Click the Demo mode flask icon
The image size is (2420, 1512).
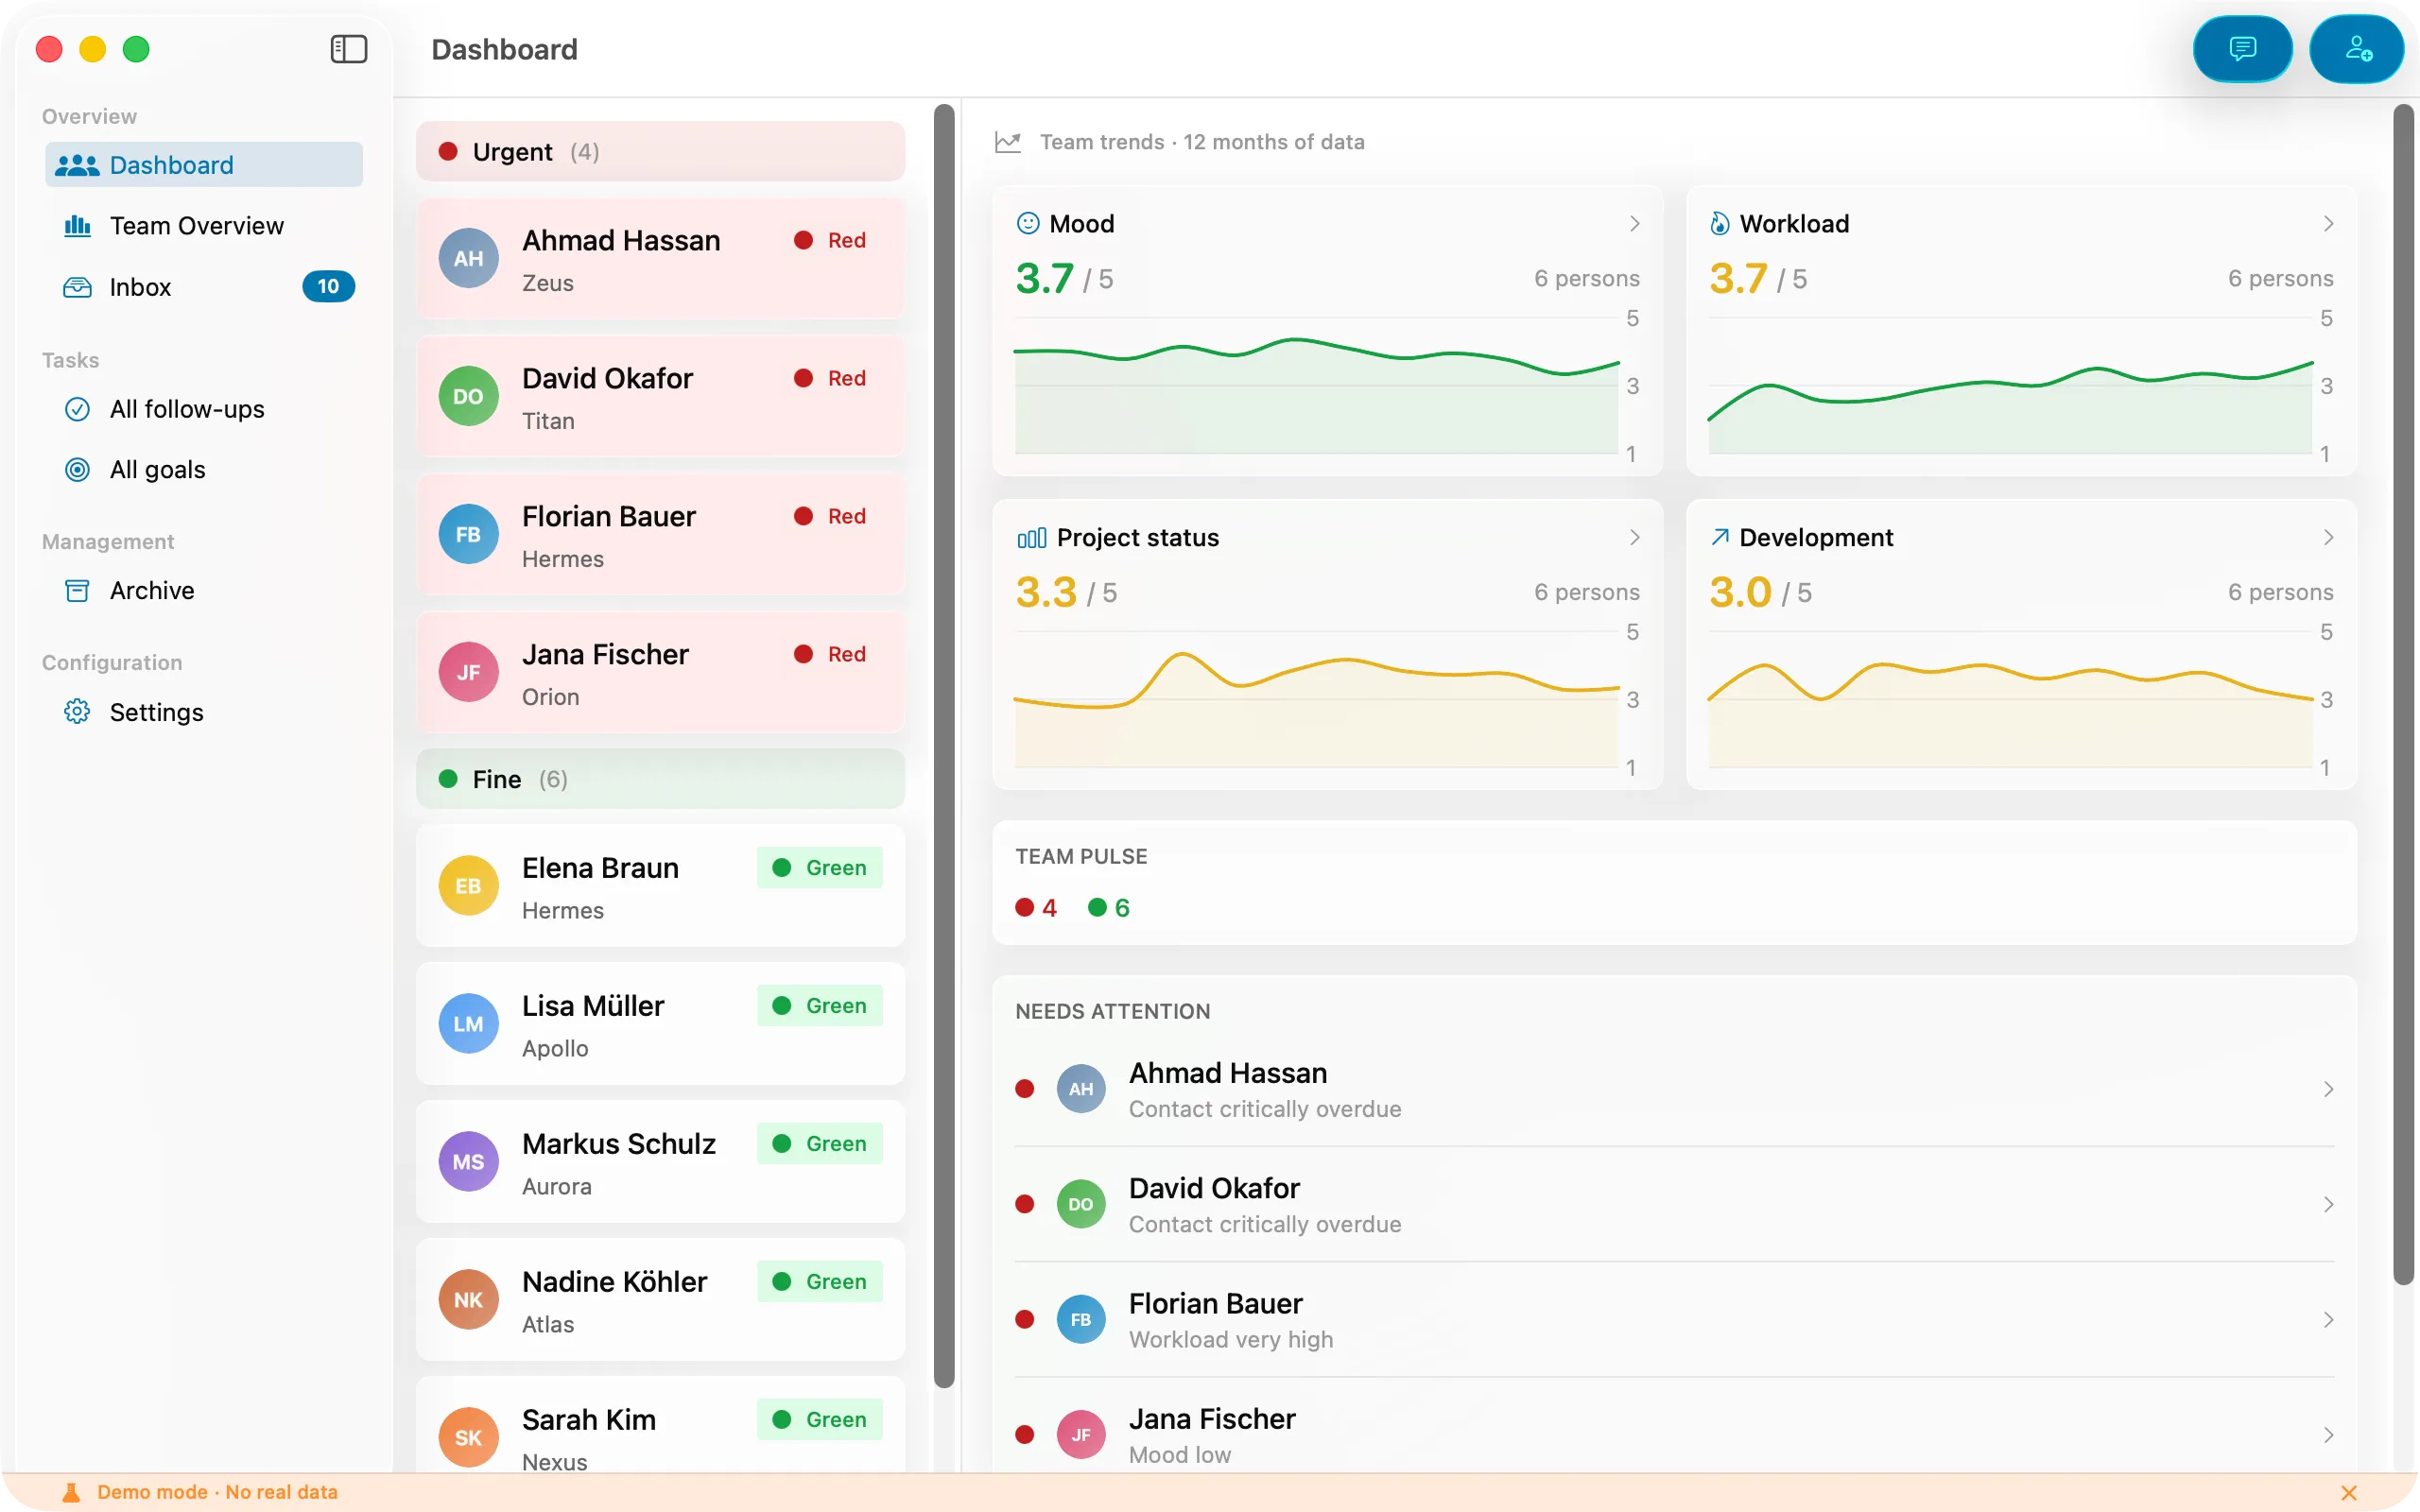pos(71,1492)
